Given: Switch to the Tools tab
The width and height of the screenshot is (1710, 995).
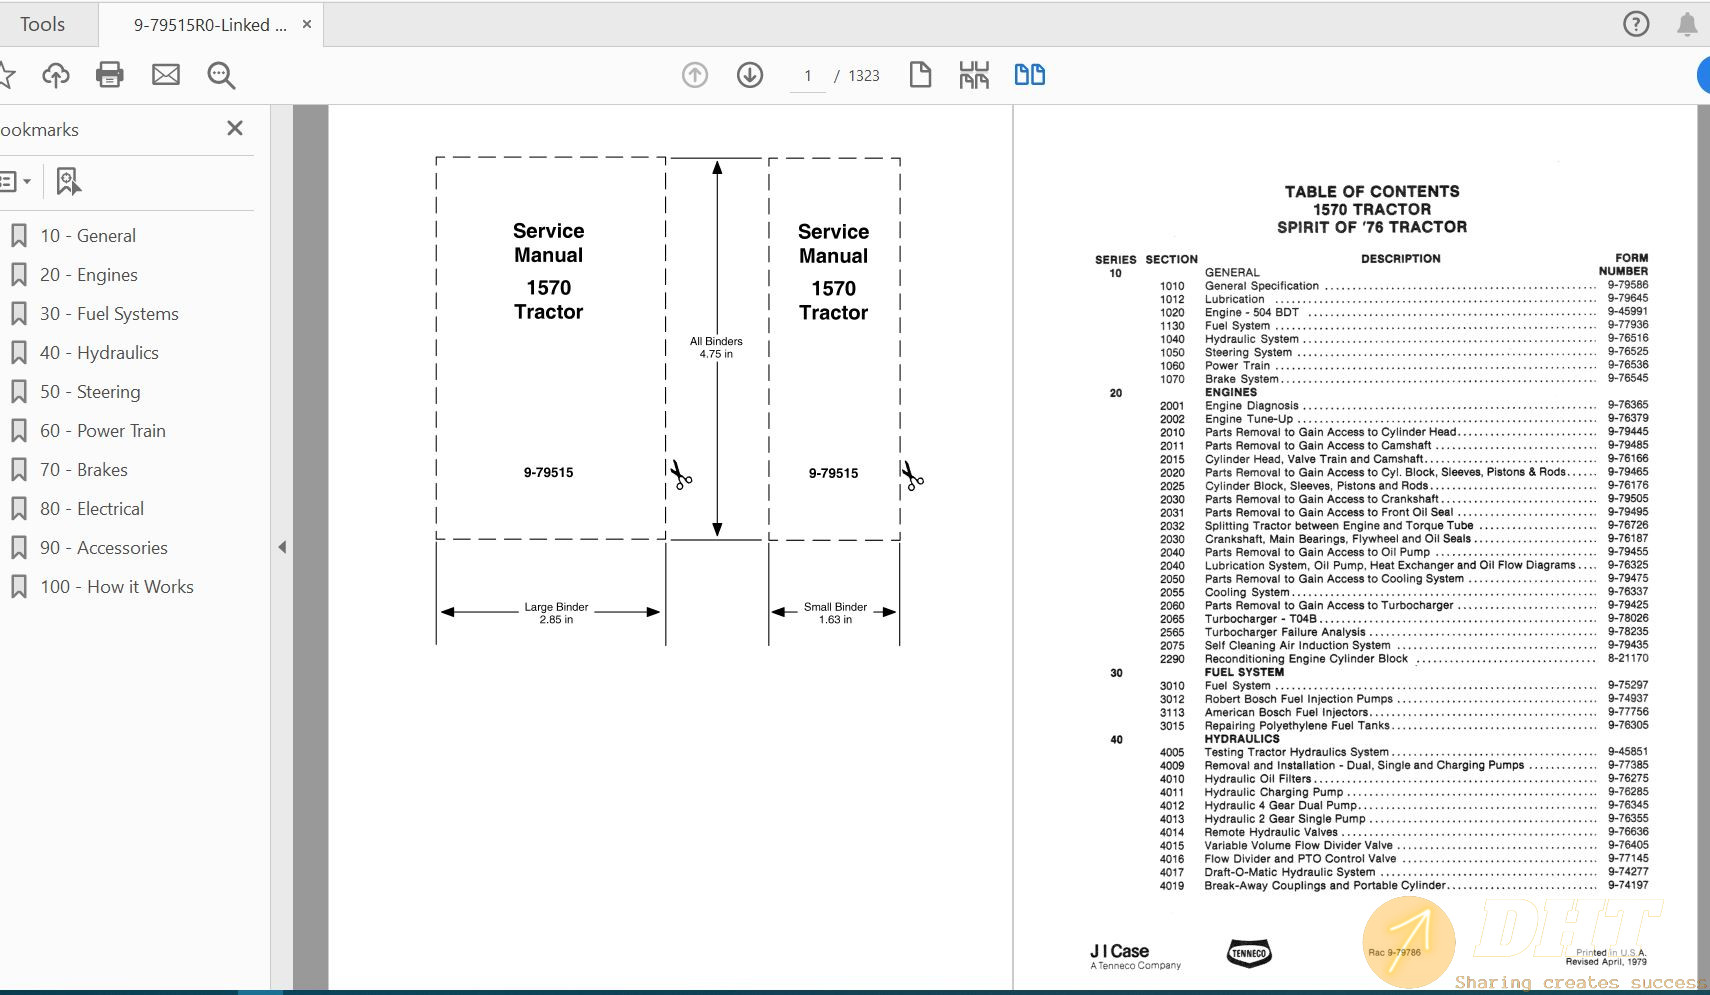Looking at the screenshot, I should (x=41, y=23).
